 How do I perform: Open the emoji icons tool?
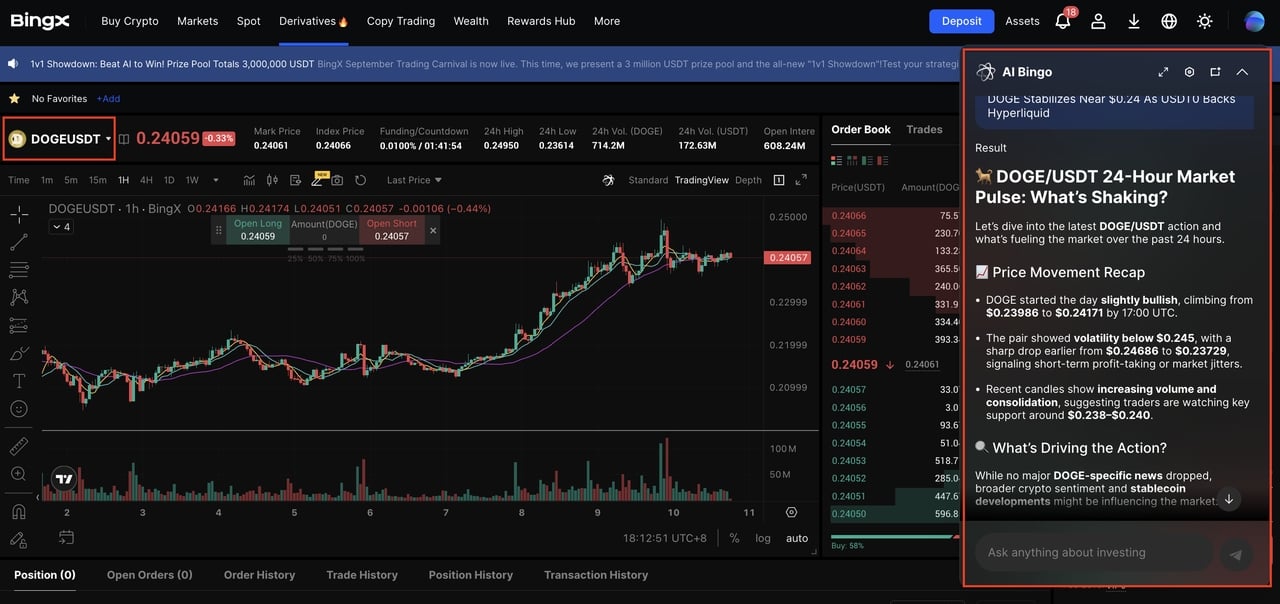point(18,409)
